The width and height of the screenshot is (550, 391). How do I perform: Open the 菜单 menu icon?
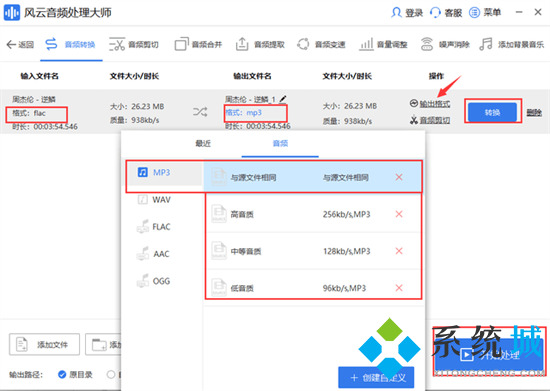coord(474,13)
